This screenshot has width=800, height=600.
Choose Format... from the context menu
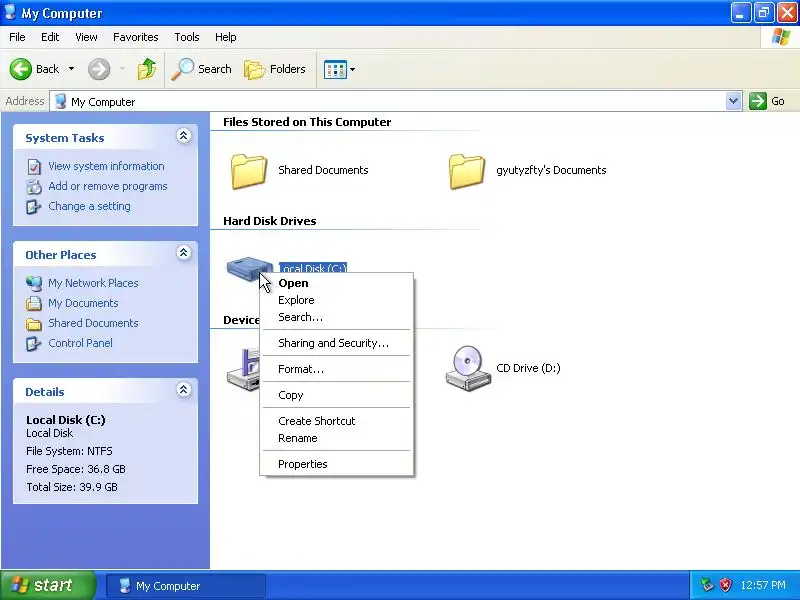point(337,369)
